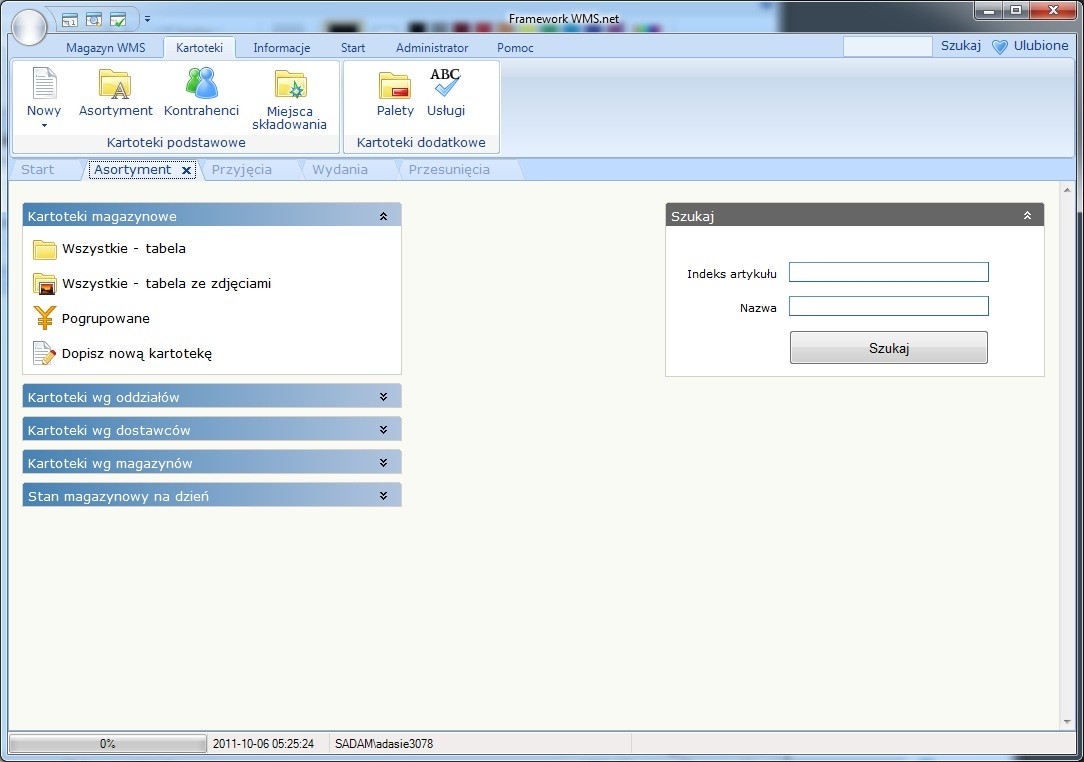The height and width of the screenshot is (762, 1084).
Task: Click the Indeks artykułu input field
Action: [x=888, y=272]
